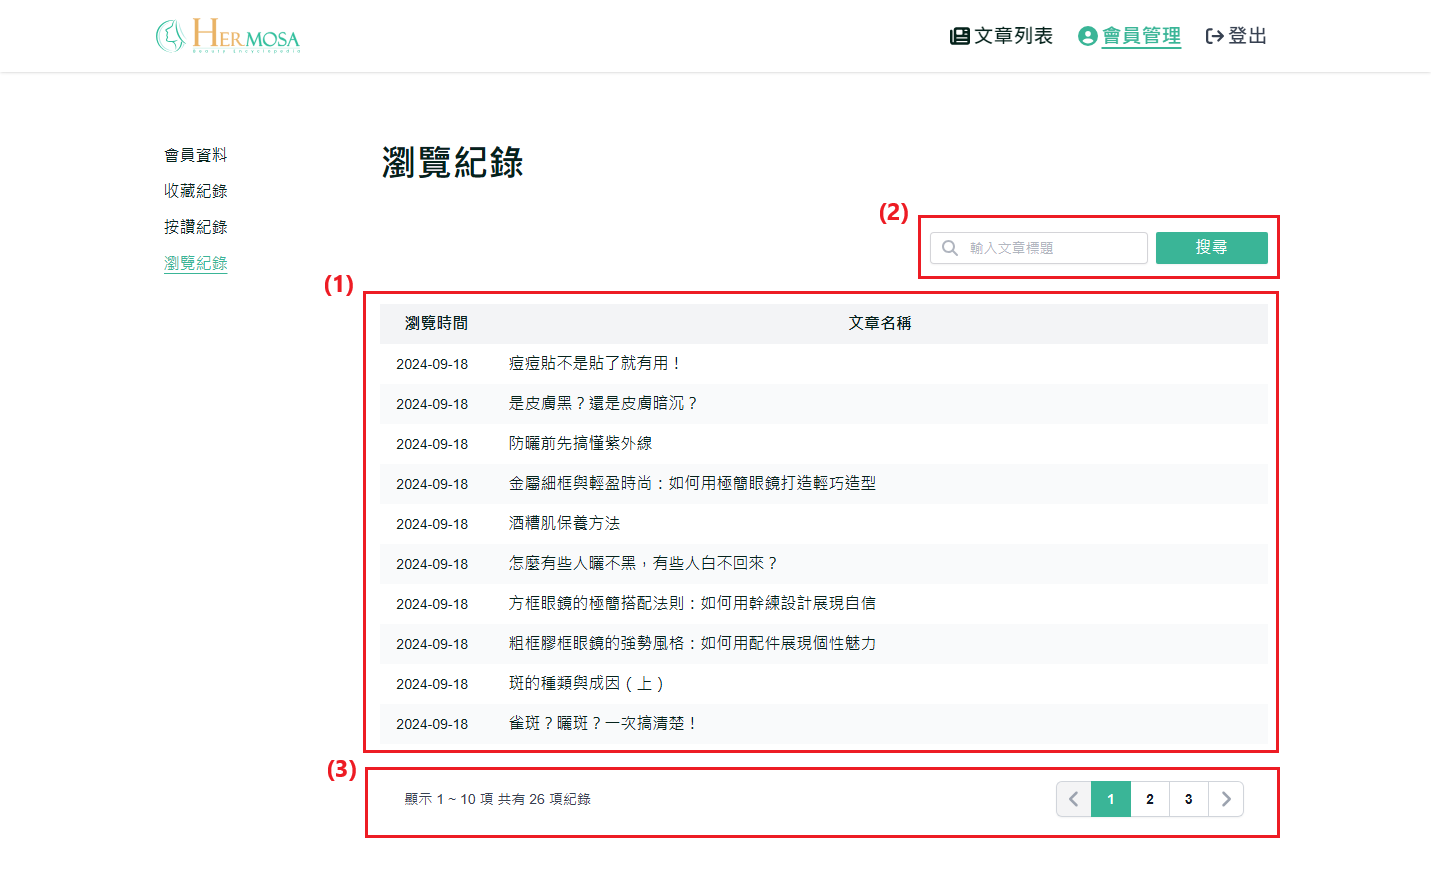Open article 粗框膠框眼鏡的強勢風格

coord(692,643)
